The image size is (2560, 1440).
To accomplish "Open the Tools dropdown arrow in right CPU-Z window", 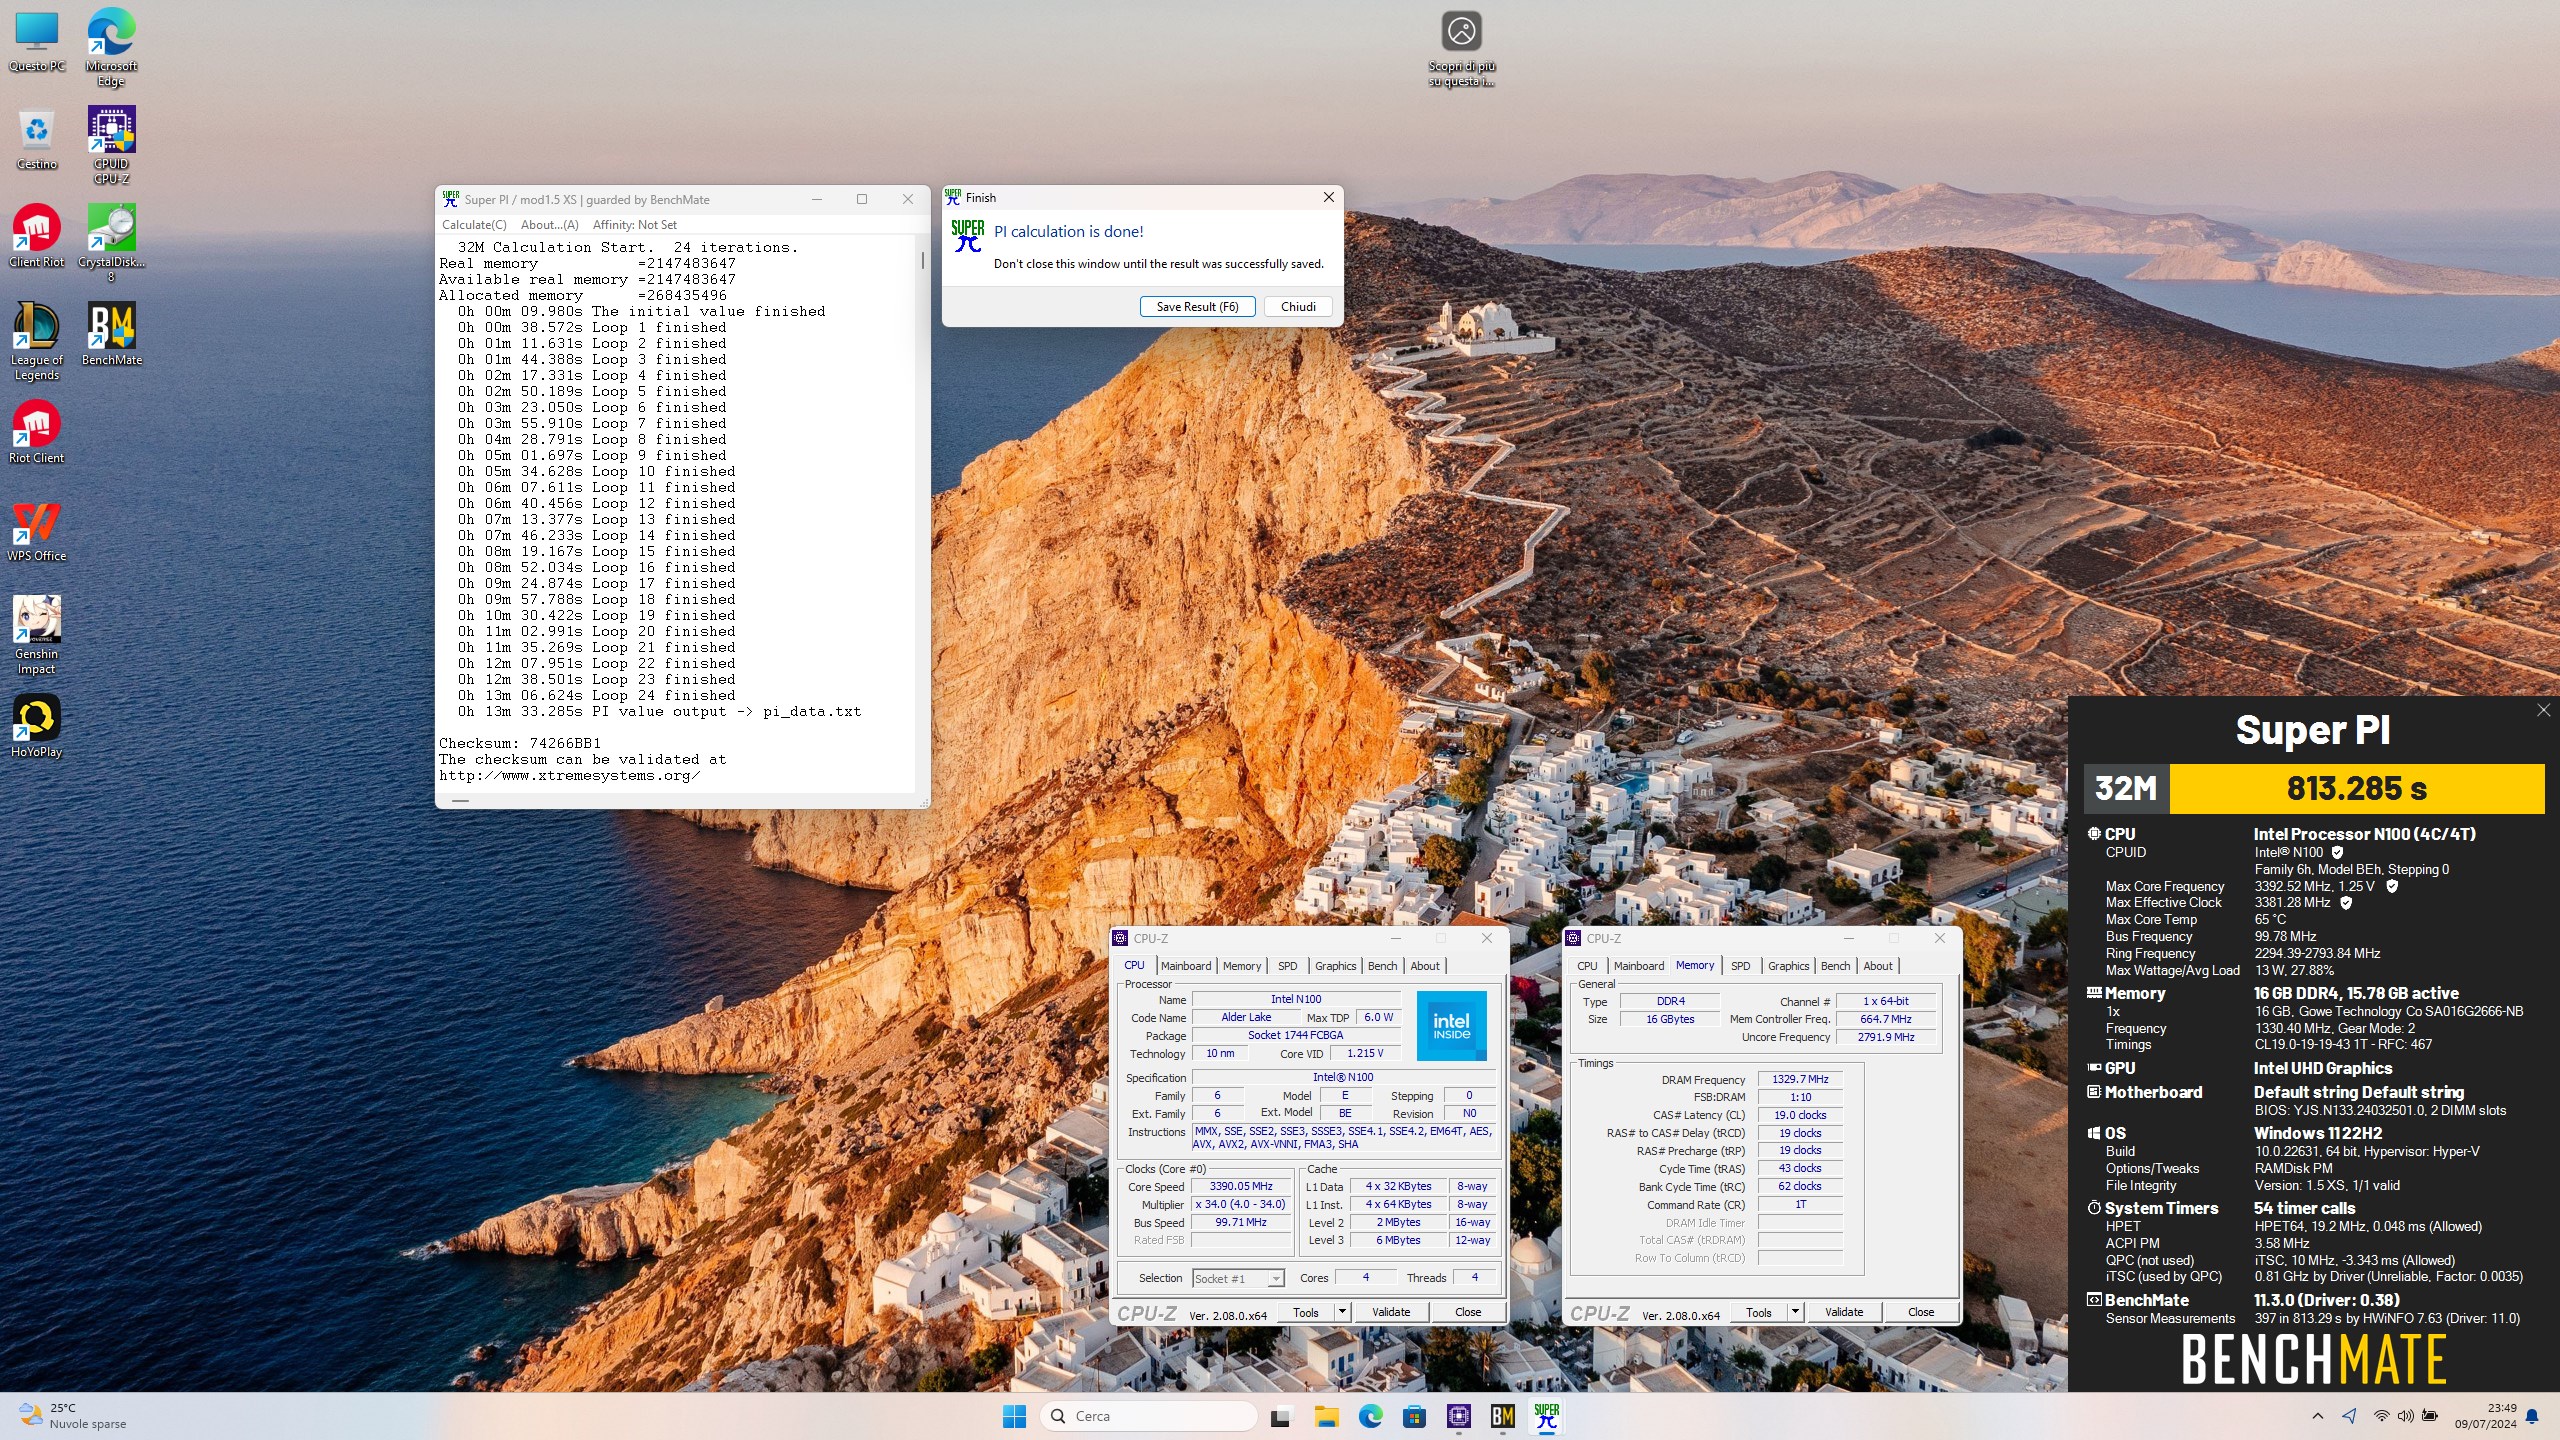I will point(1795,1312).
